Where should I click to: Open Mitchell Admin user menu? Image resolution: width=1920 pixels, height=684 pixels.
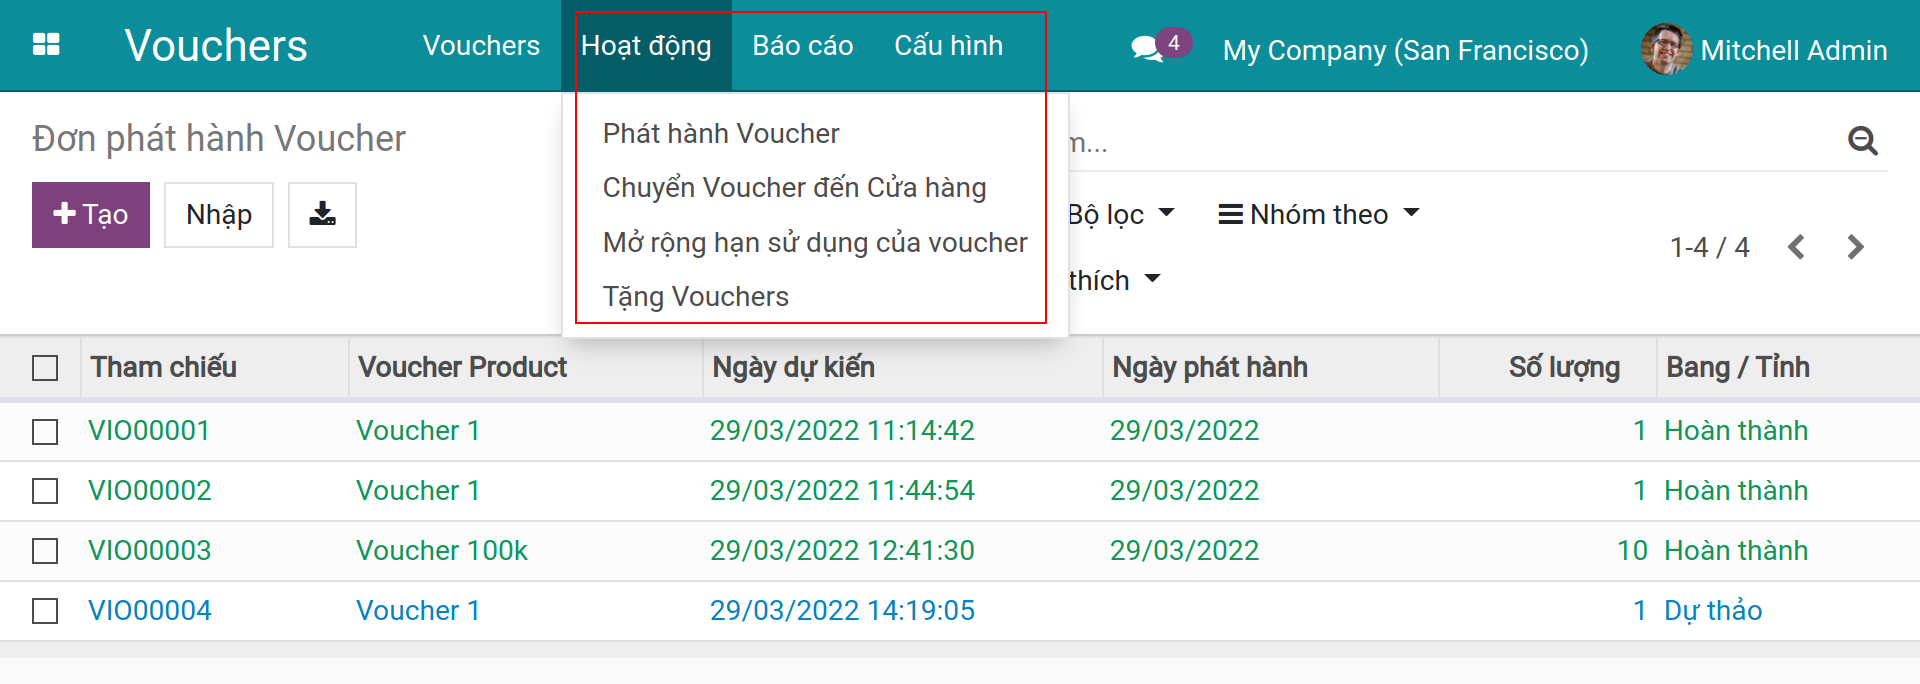pyautogui.click(x=1765, y=50)
